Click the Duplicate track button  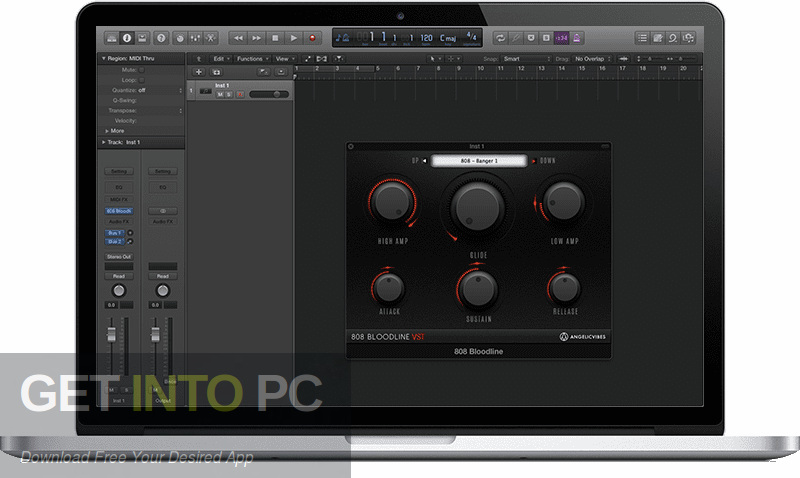click(216, 72)
